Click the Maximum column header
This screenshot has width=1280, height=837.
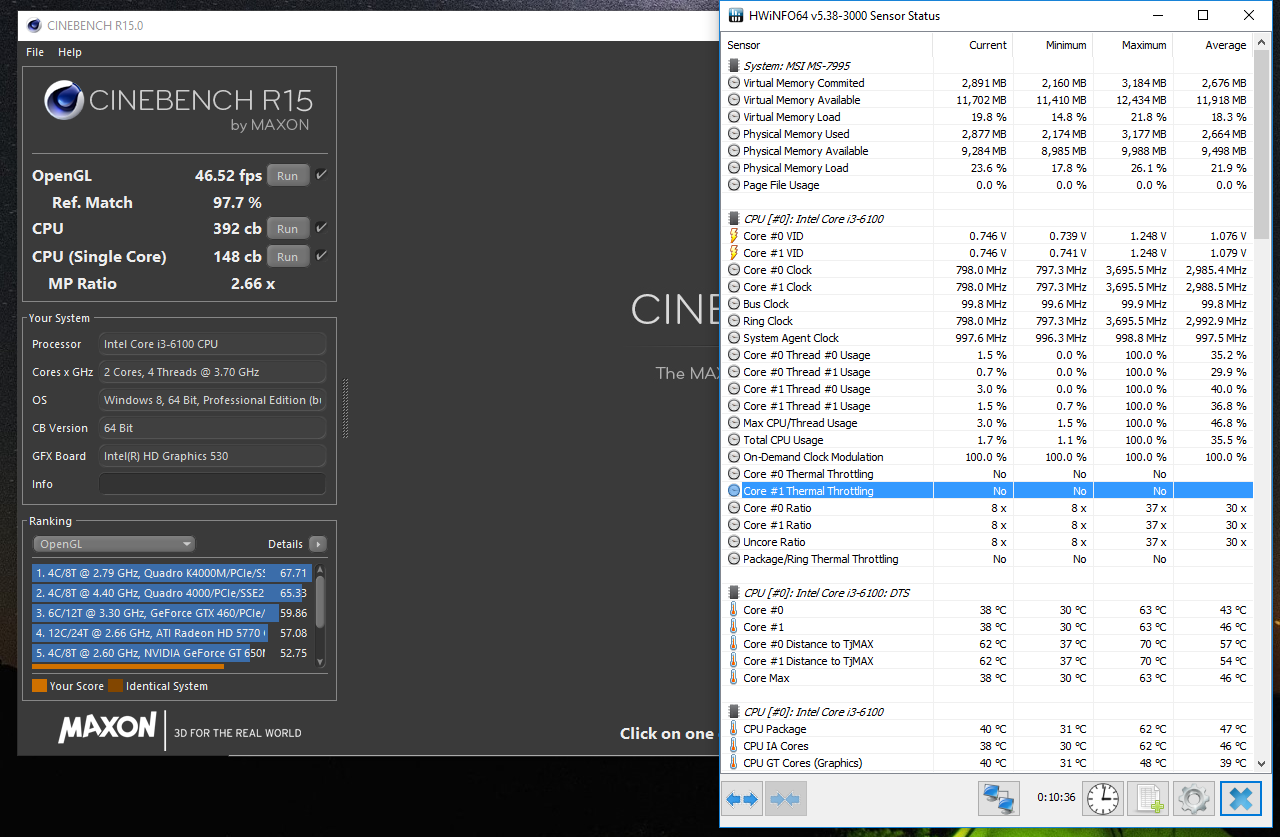point(1132,45)
